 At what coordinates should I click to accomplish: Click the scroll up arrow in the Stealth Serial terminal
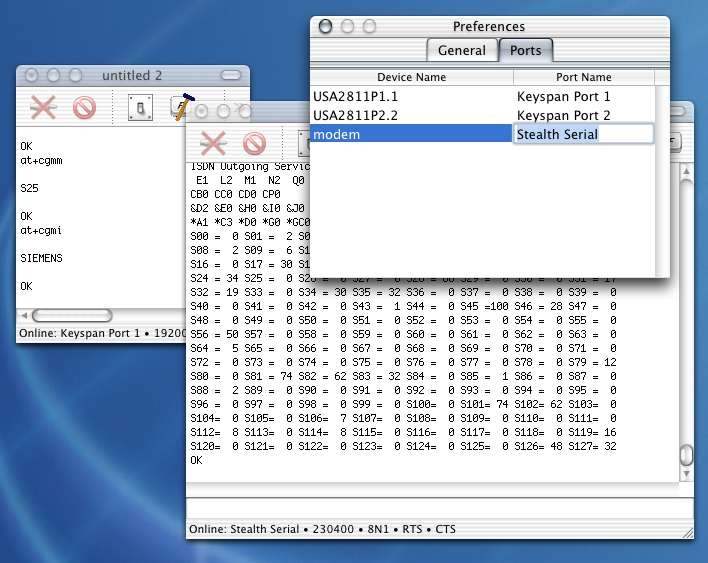pyautogui.click(x=686, y=172)
